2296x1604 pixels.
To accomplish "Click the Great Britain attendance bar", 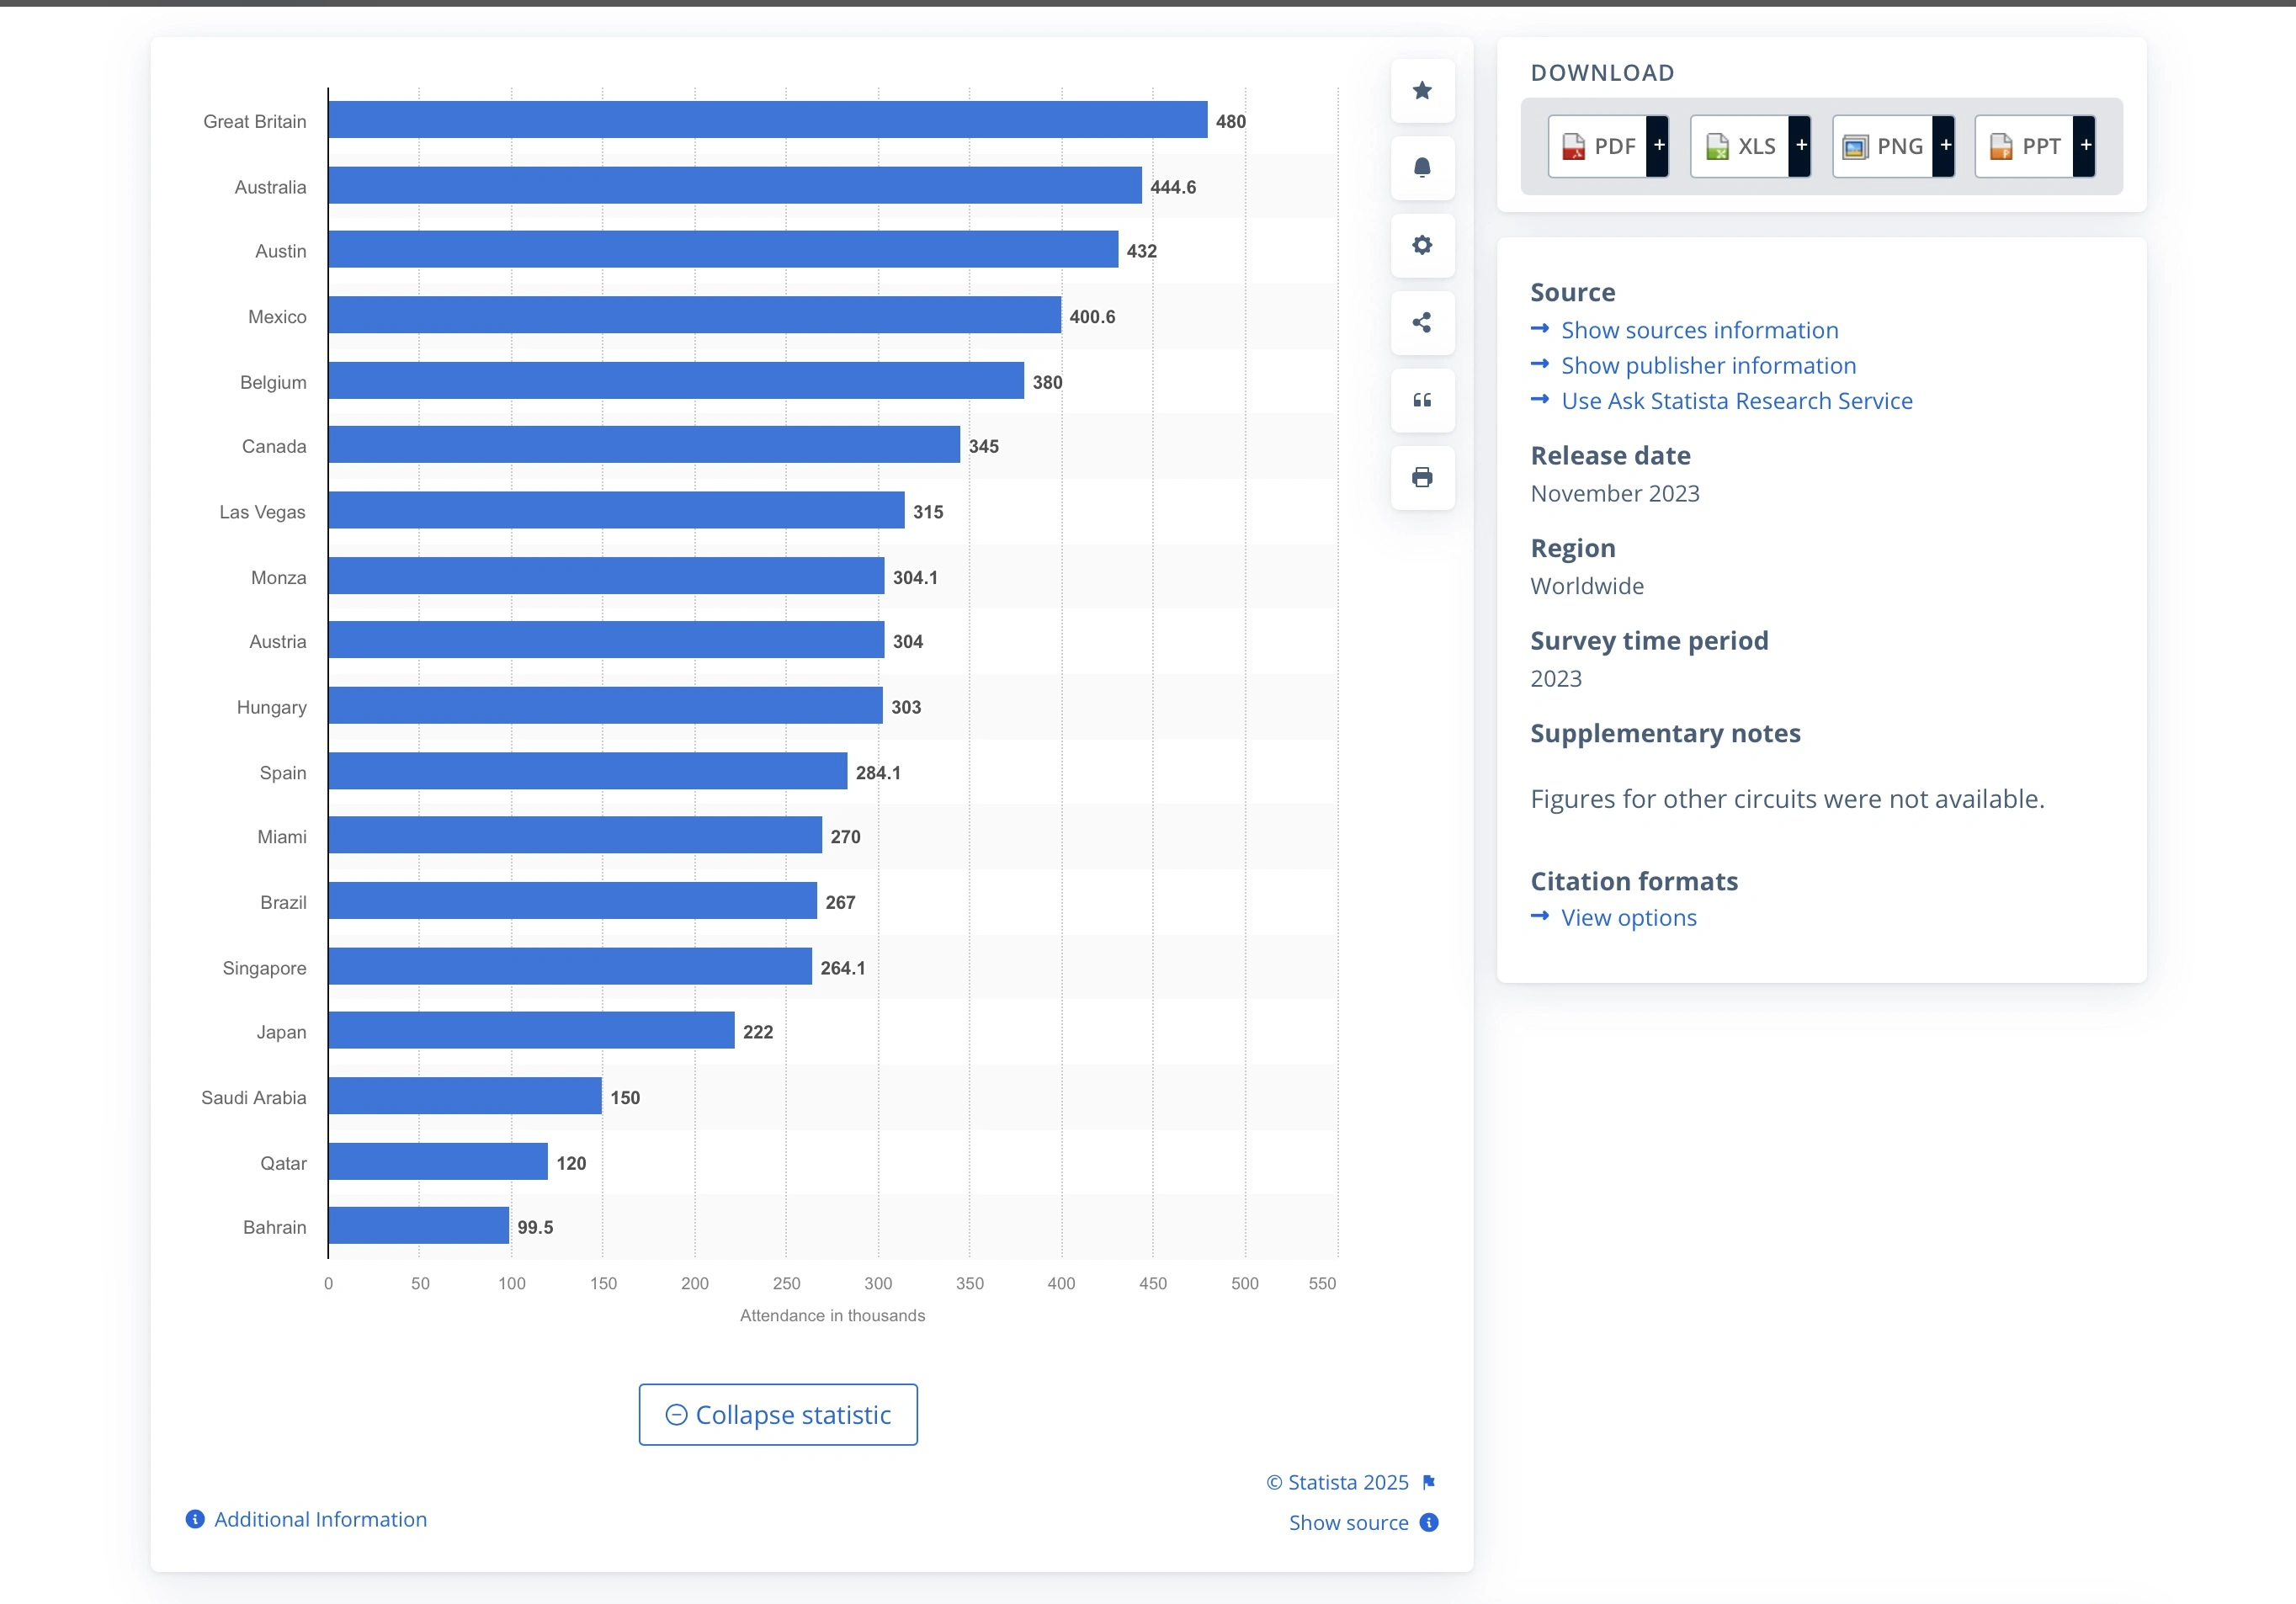I will 767,120.
